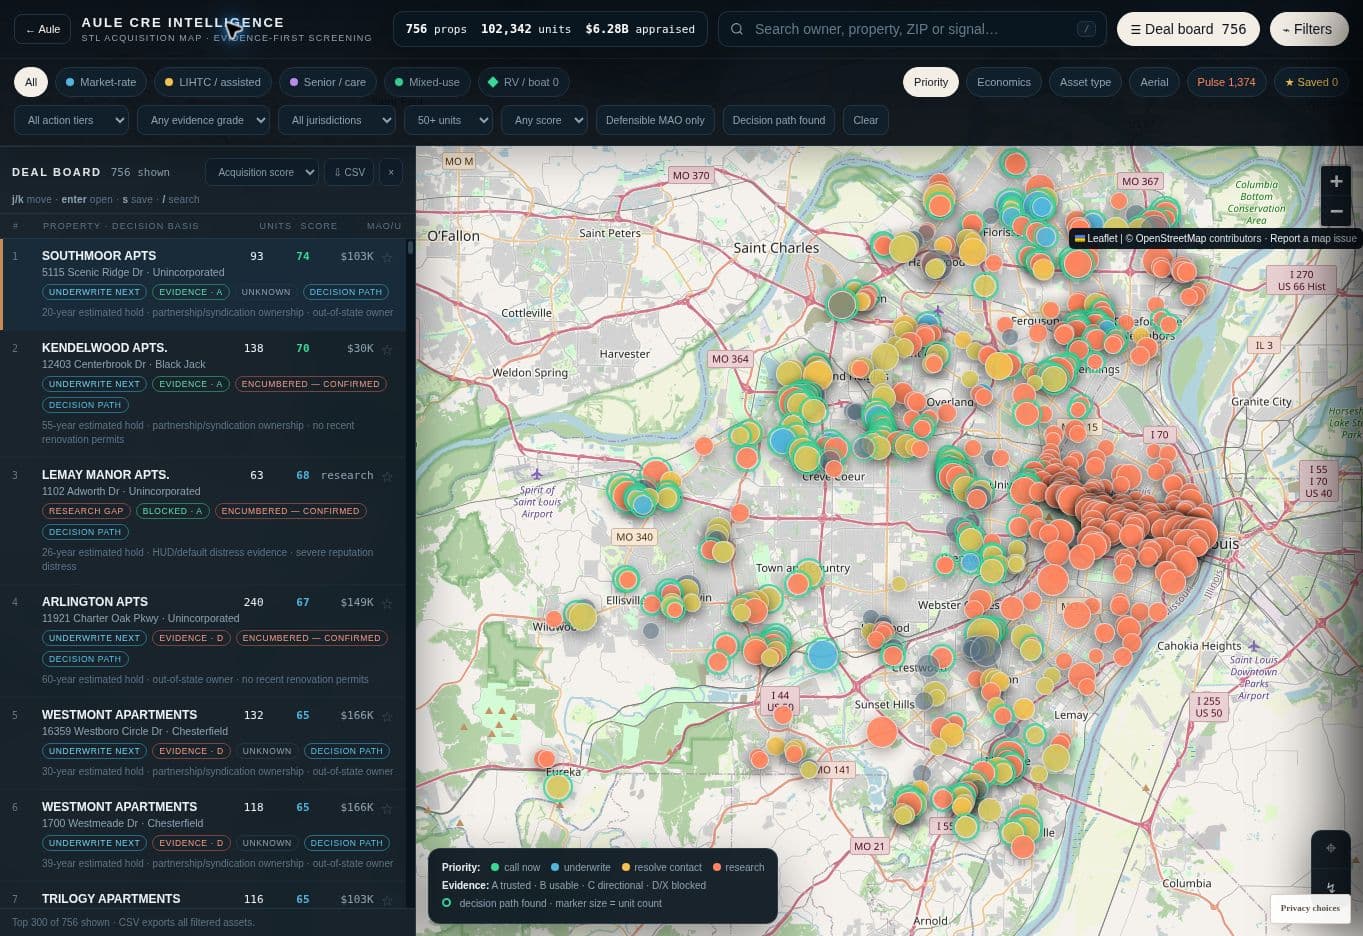Select the All property types chip

click(x=31, y=82)
